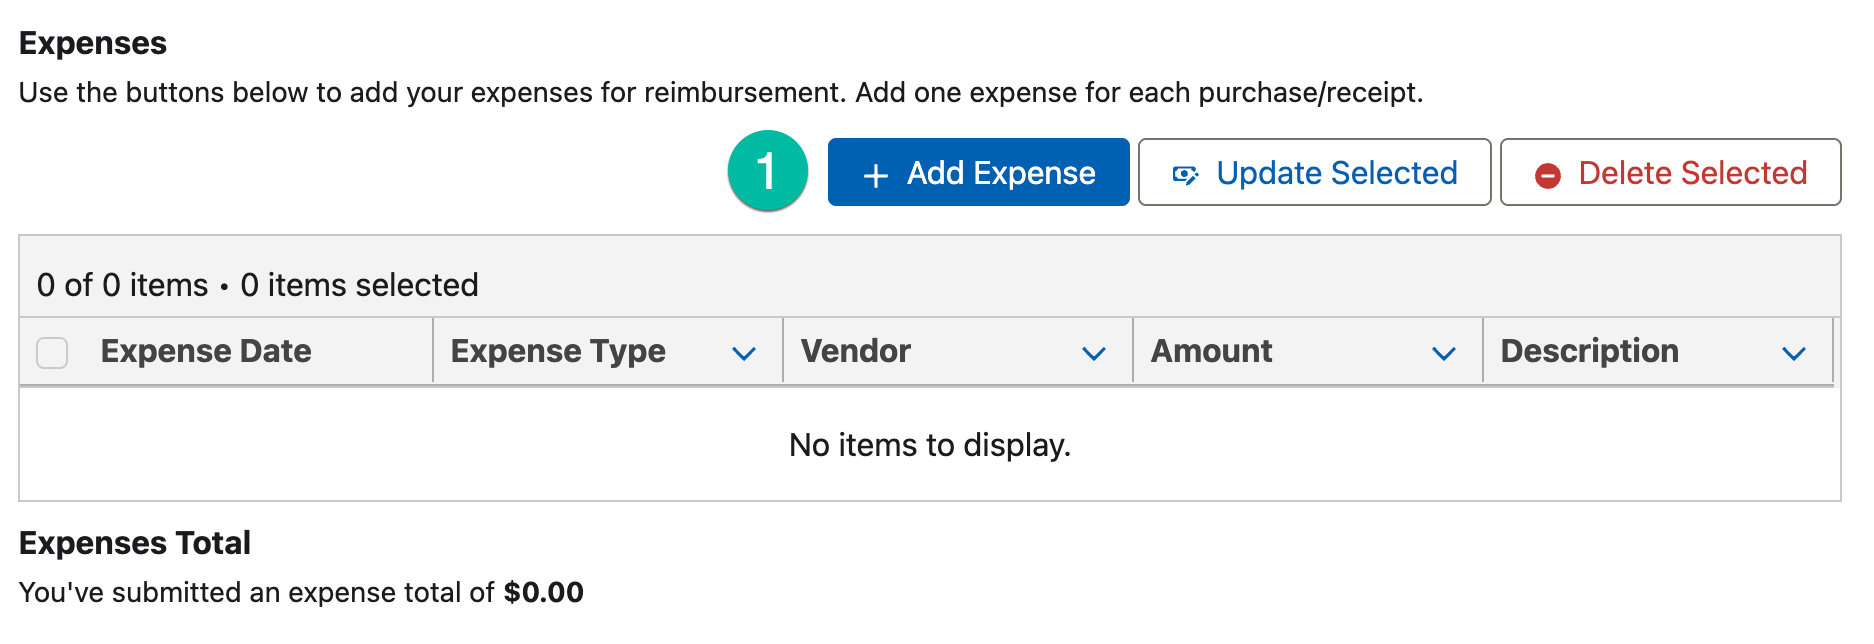Select the Description column header label
This screenshot has width=1874, height=644.
coord(1589,351)
